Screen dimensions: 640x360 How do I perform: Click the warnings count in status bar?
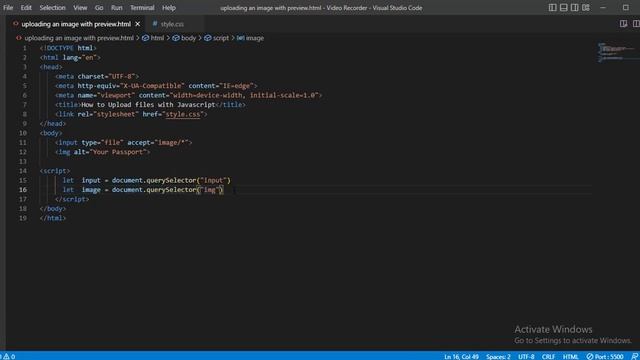[8, 356]
